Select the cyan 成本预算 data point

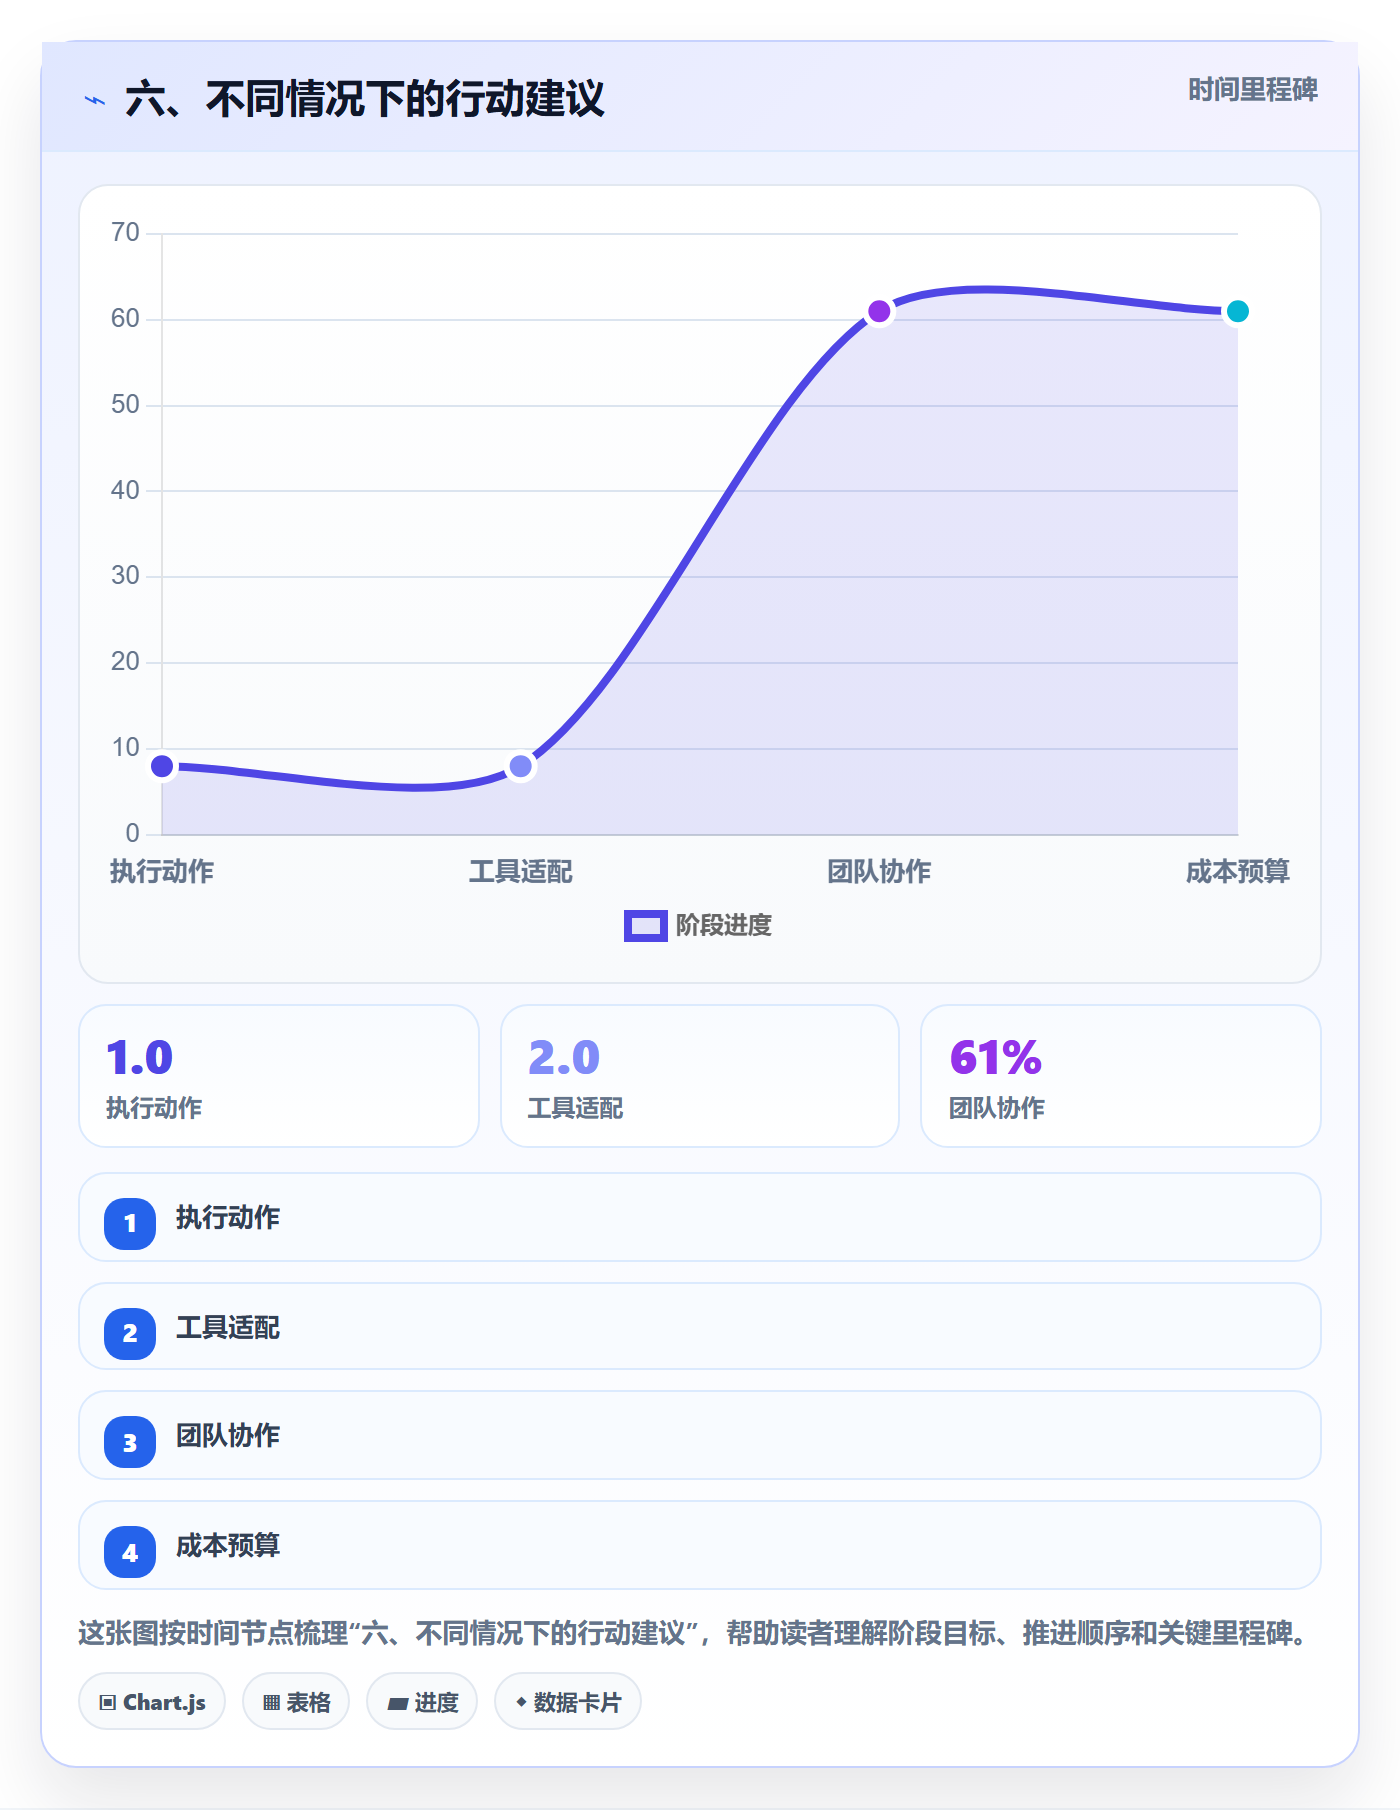(x=1237, y=311)
